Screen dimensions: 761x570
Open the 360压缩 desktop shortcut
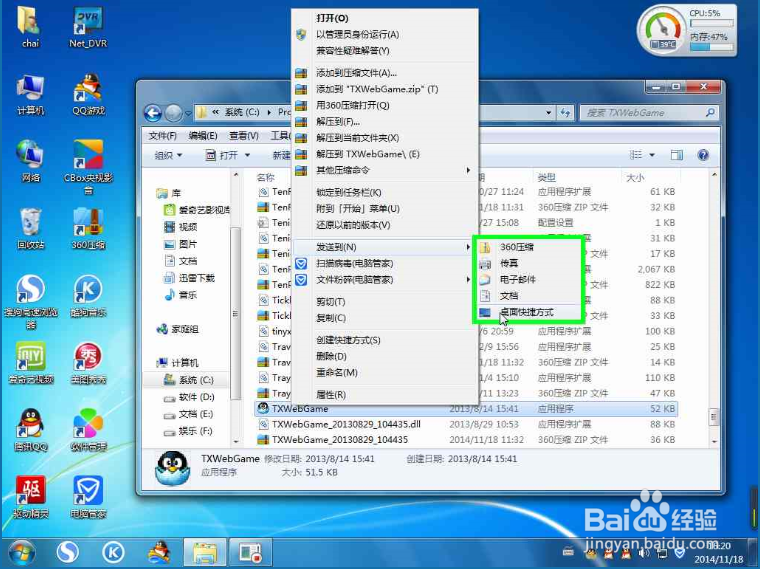pyautogui.click(x=88, y=228)
